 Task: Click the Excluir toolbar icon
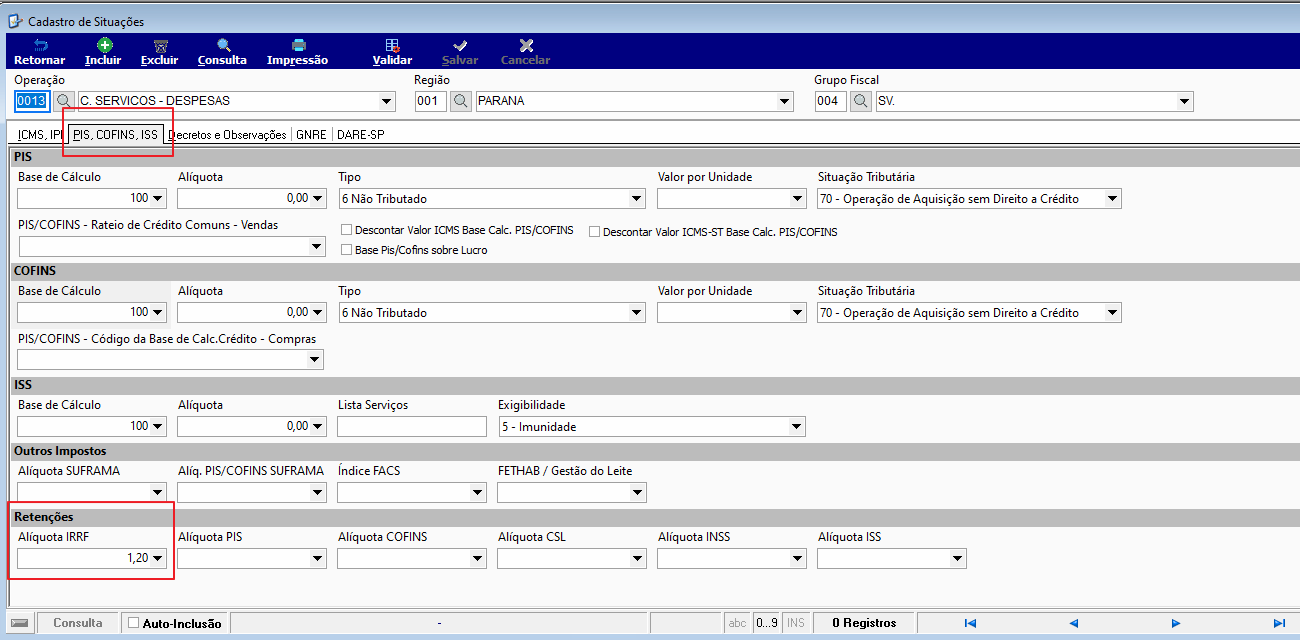point(160,45)
